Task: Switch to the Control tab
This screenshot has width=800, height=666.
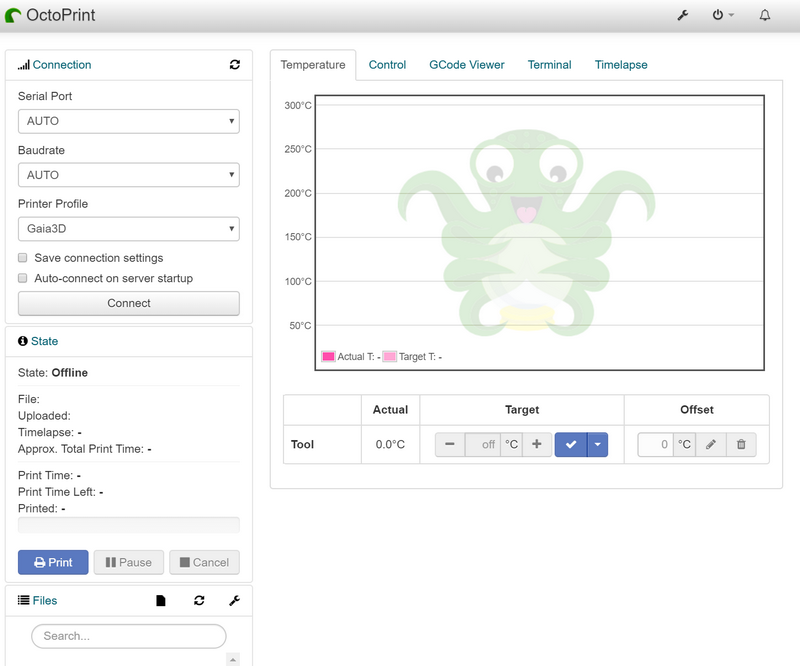Action: [x=387, y=65]
